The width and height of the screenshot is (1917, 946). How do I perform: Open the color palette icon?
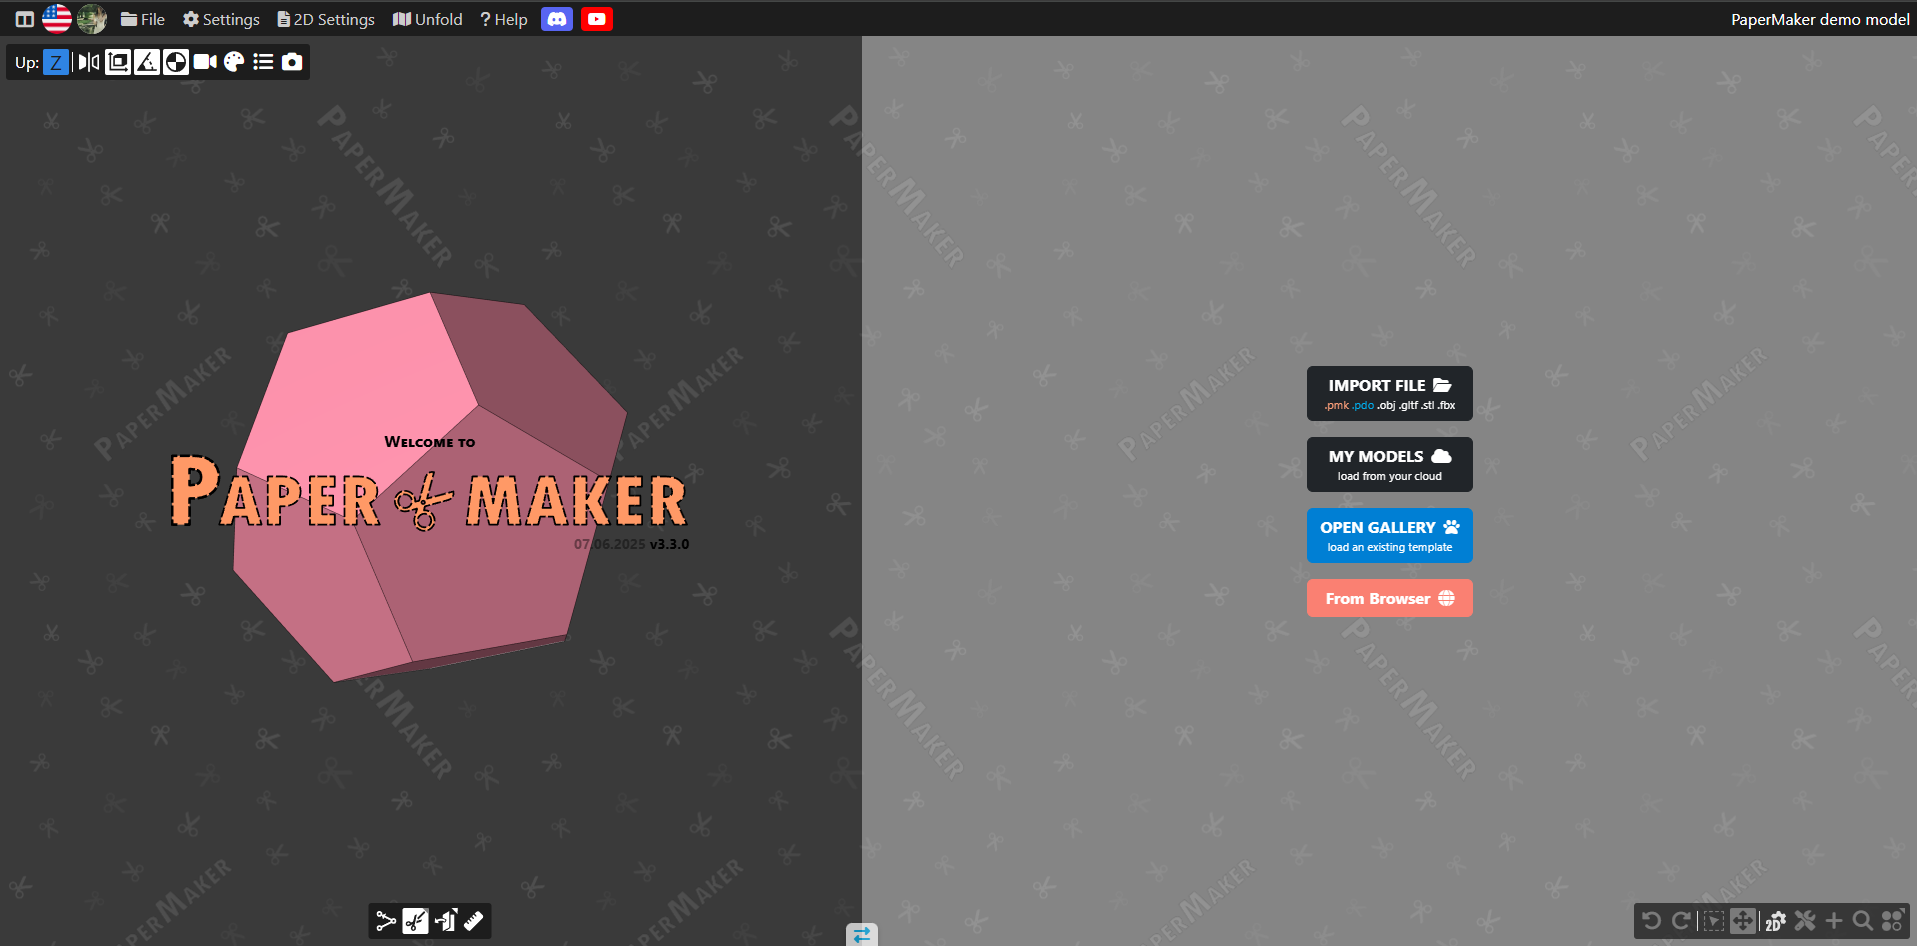[x=234, y=62]
